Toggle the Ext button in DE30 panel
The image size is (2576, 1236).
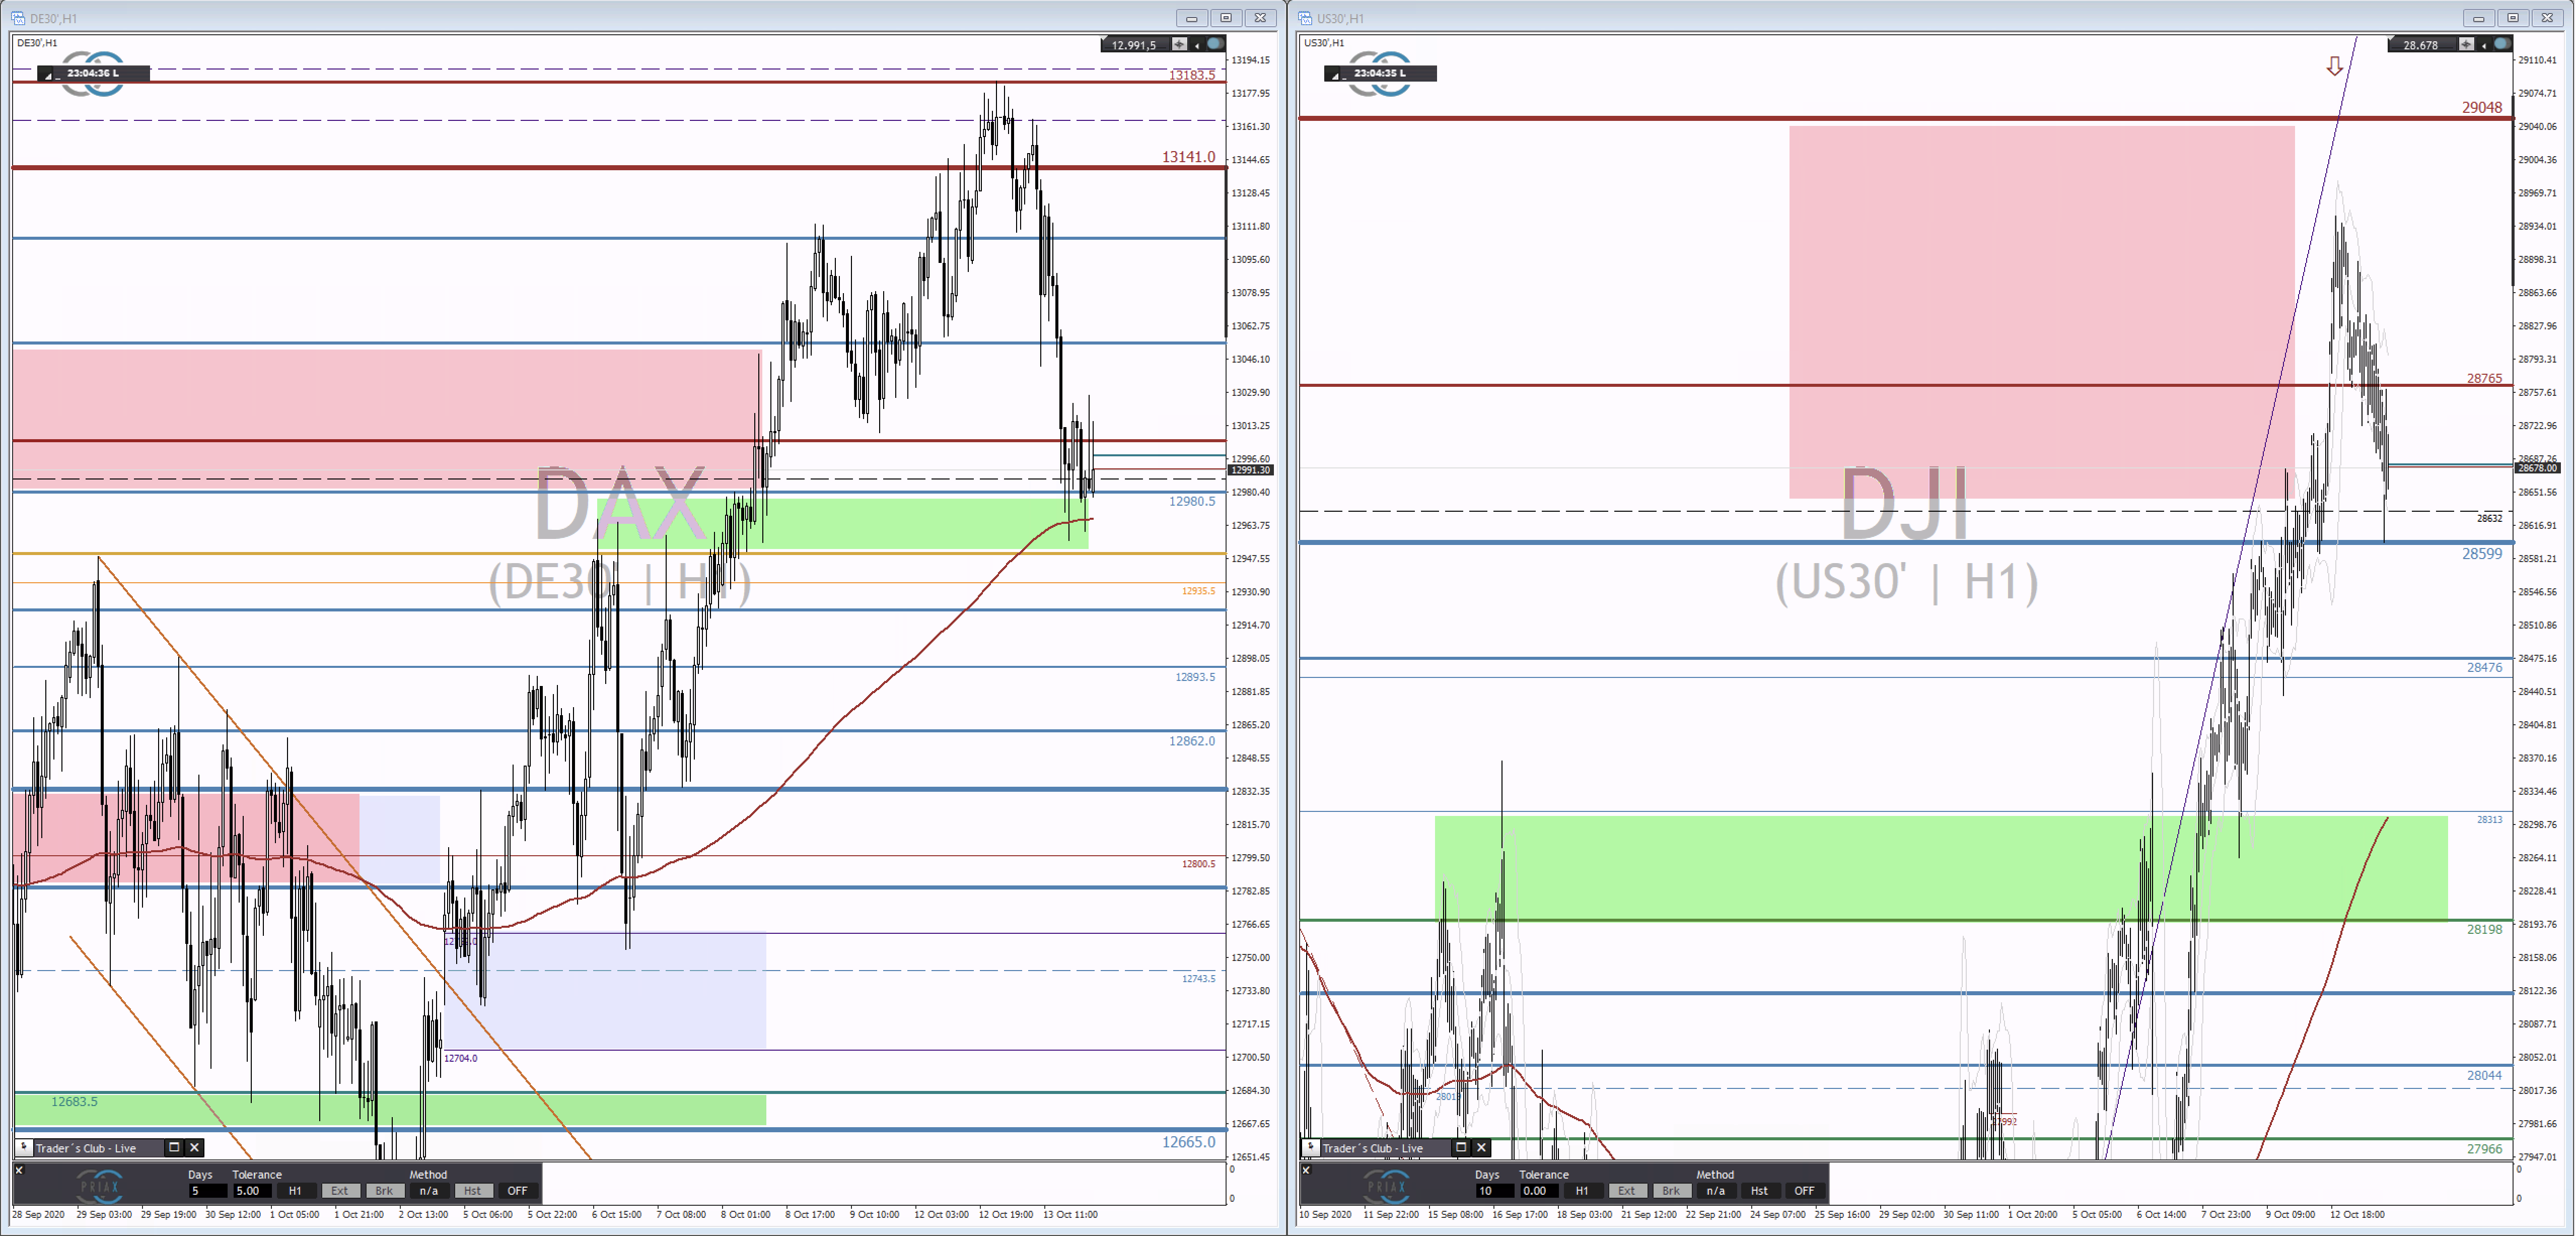340,1191
